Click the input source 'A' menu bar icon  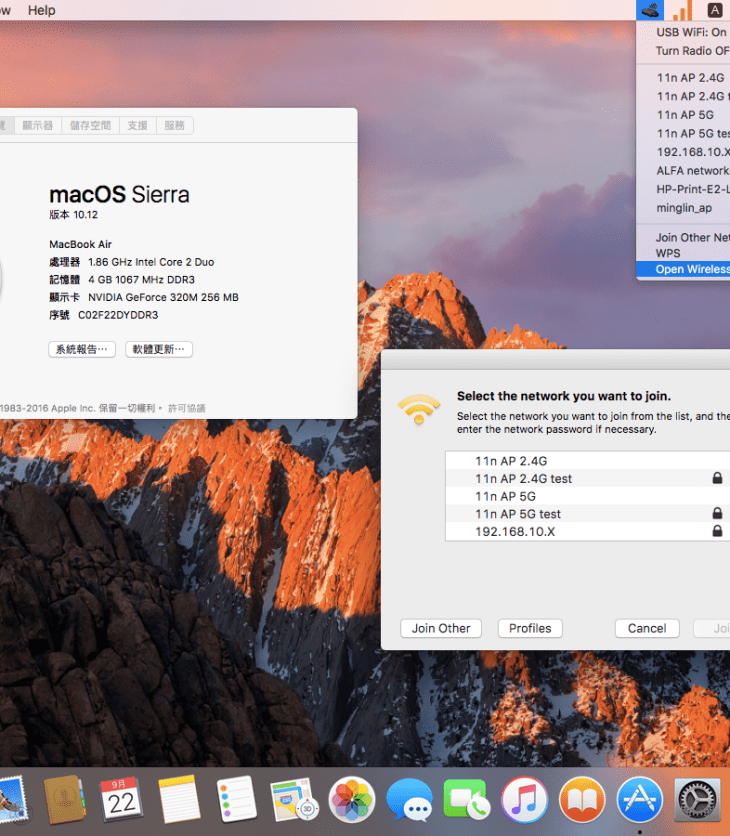pos(714,10)
